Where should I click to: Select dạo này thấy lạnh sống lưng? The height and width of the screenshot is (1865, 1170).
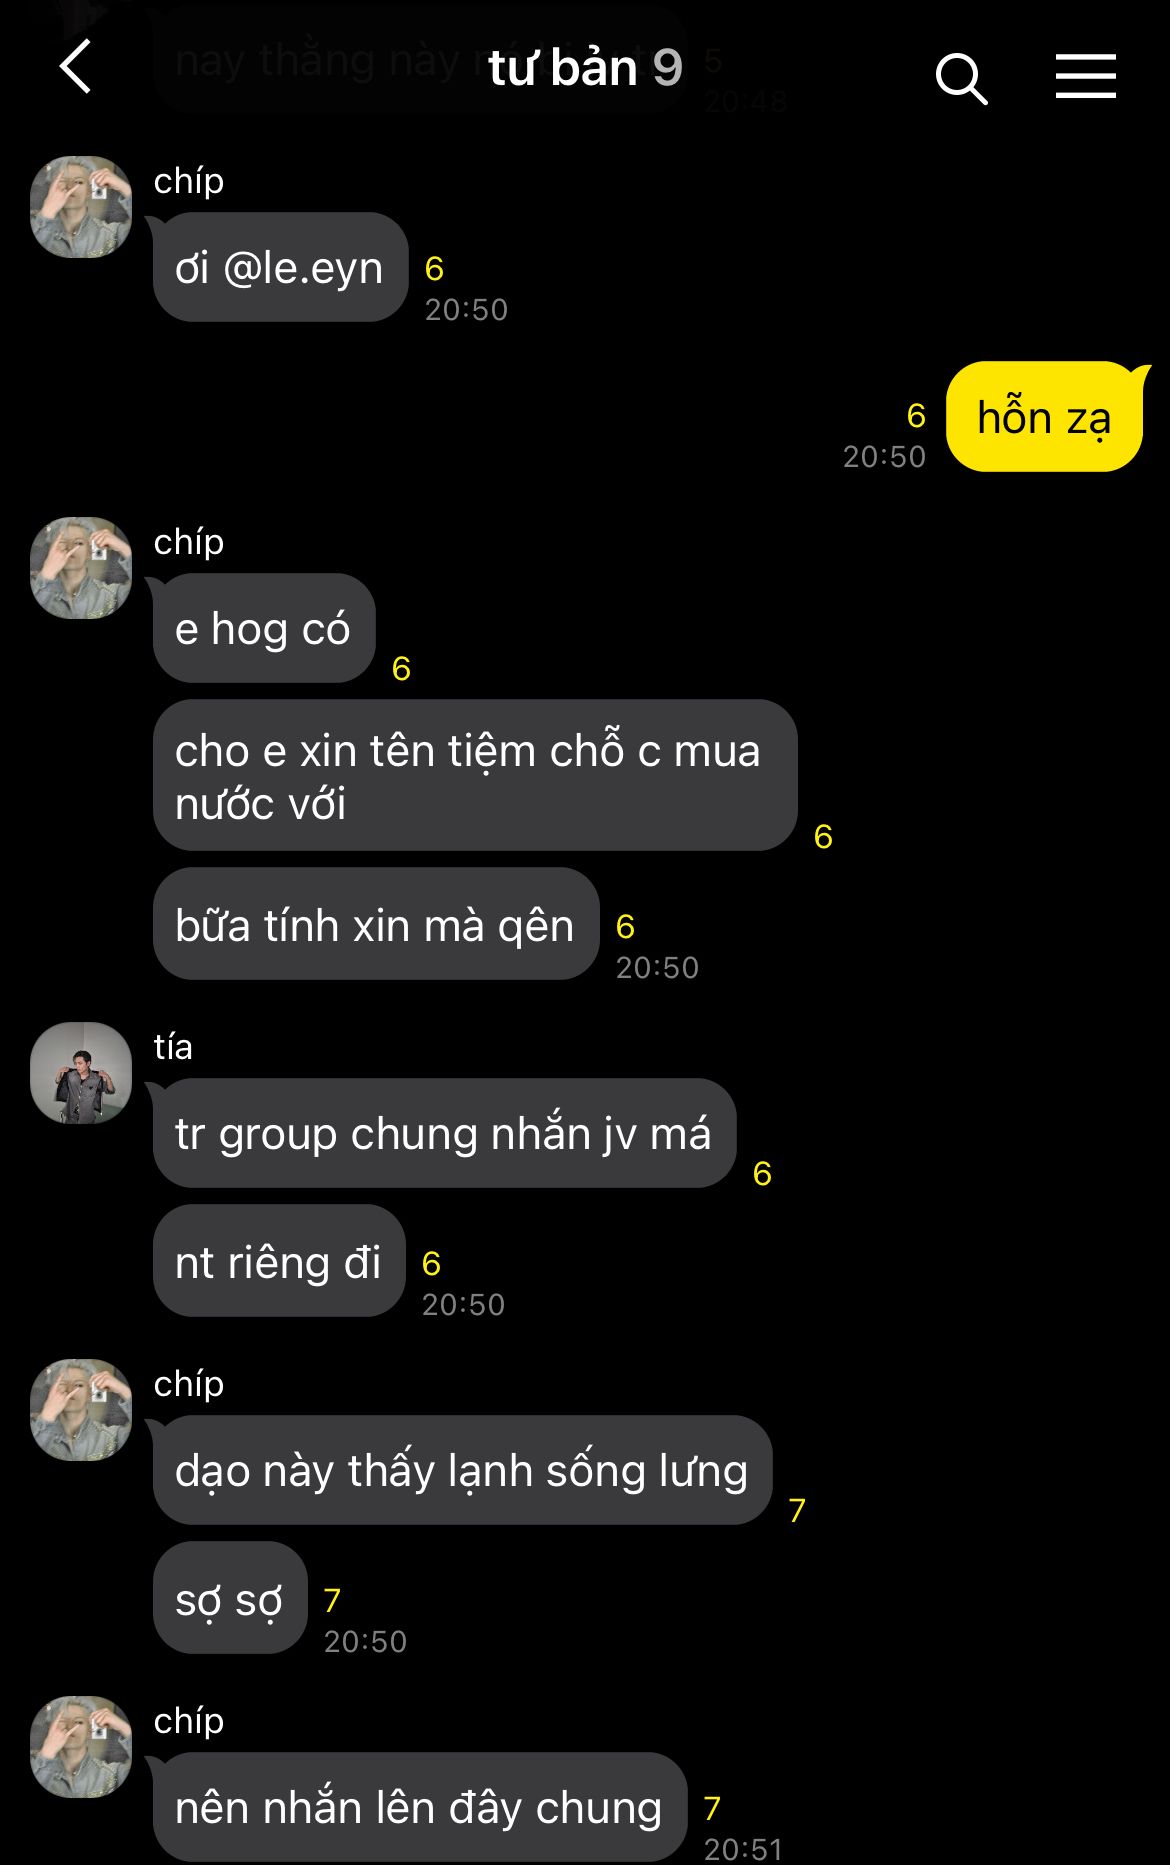coord(462,1470)
